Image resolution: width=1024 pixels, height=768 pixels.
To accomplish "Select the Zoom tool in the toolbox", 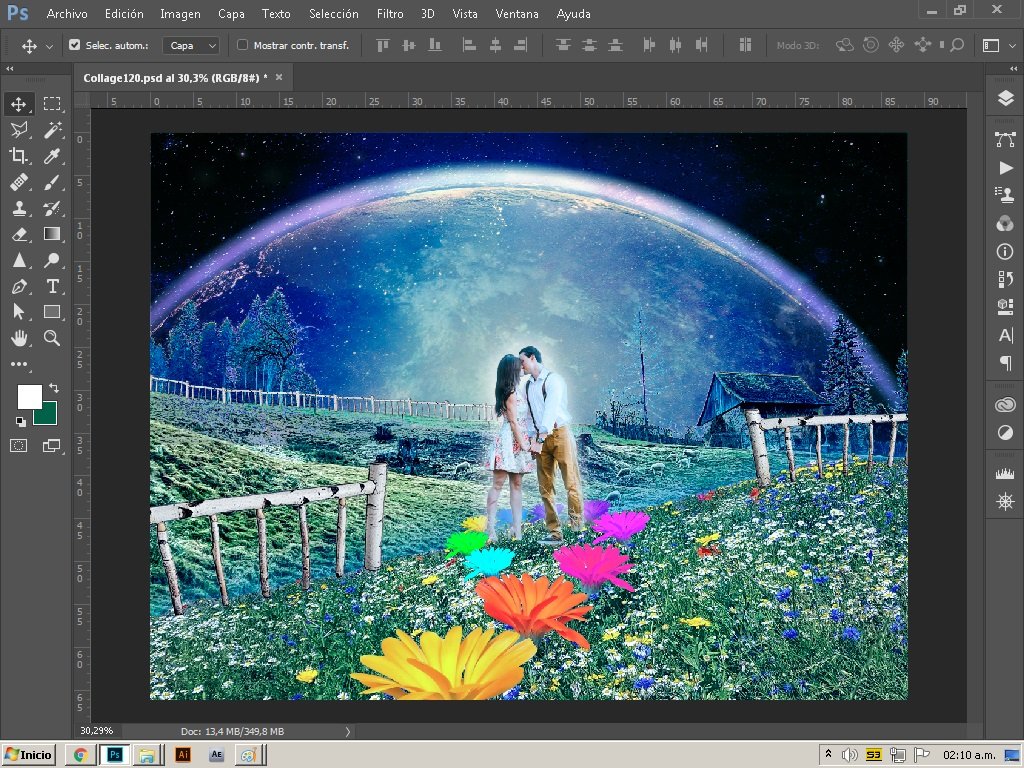I will tap(52, 338).
